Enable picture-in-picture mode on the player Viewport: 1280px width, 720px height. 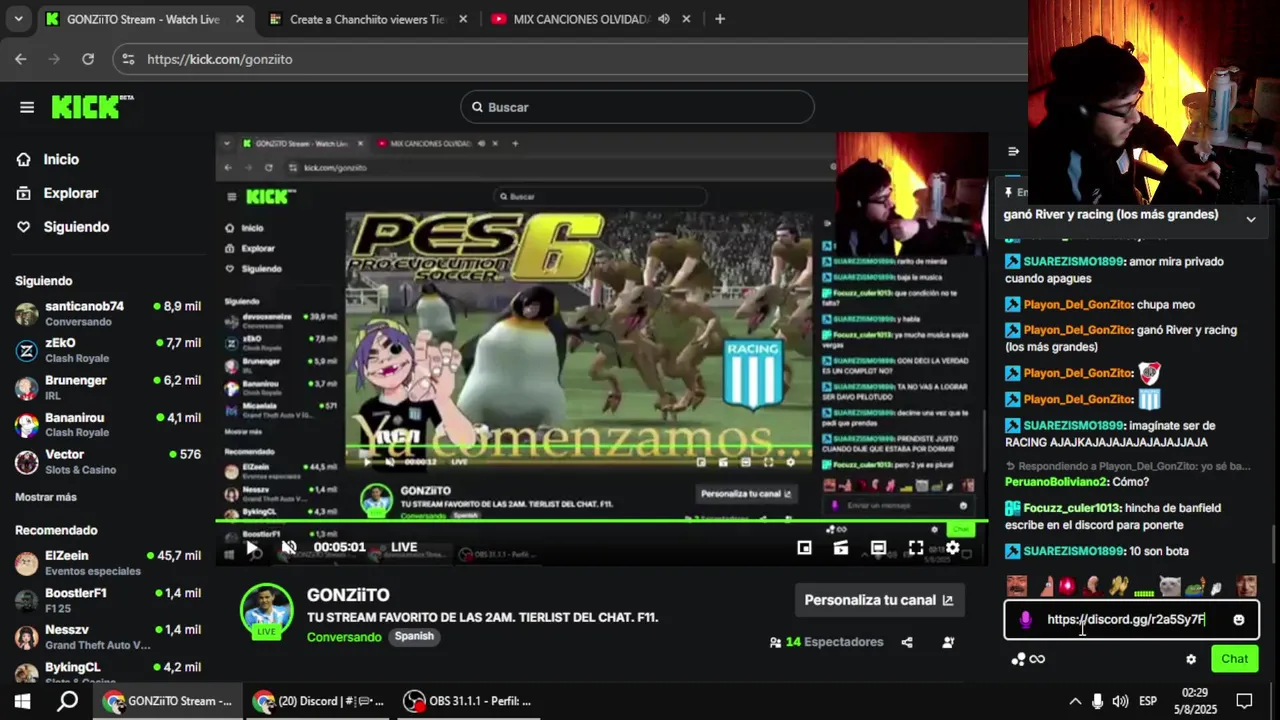coord(804,547)
